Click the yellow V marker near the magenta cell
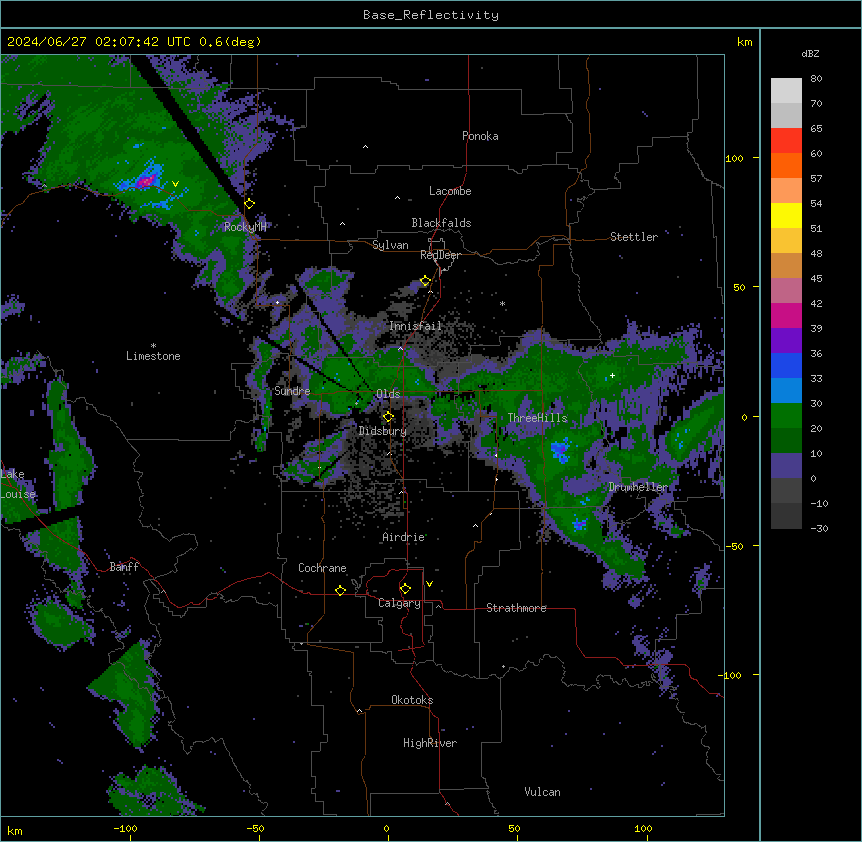This screenshot has width=862, height=842. point(175,184)
